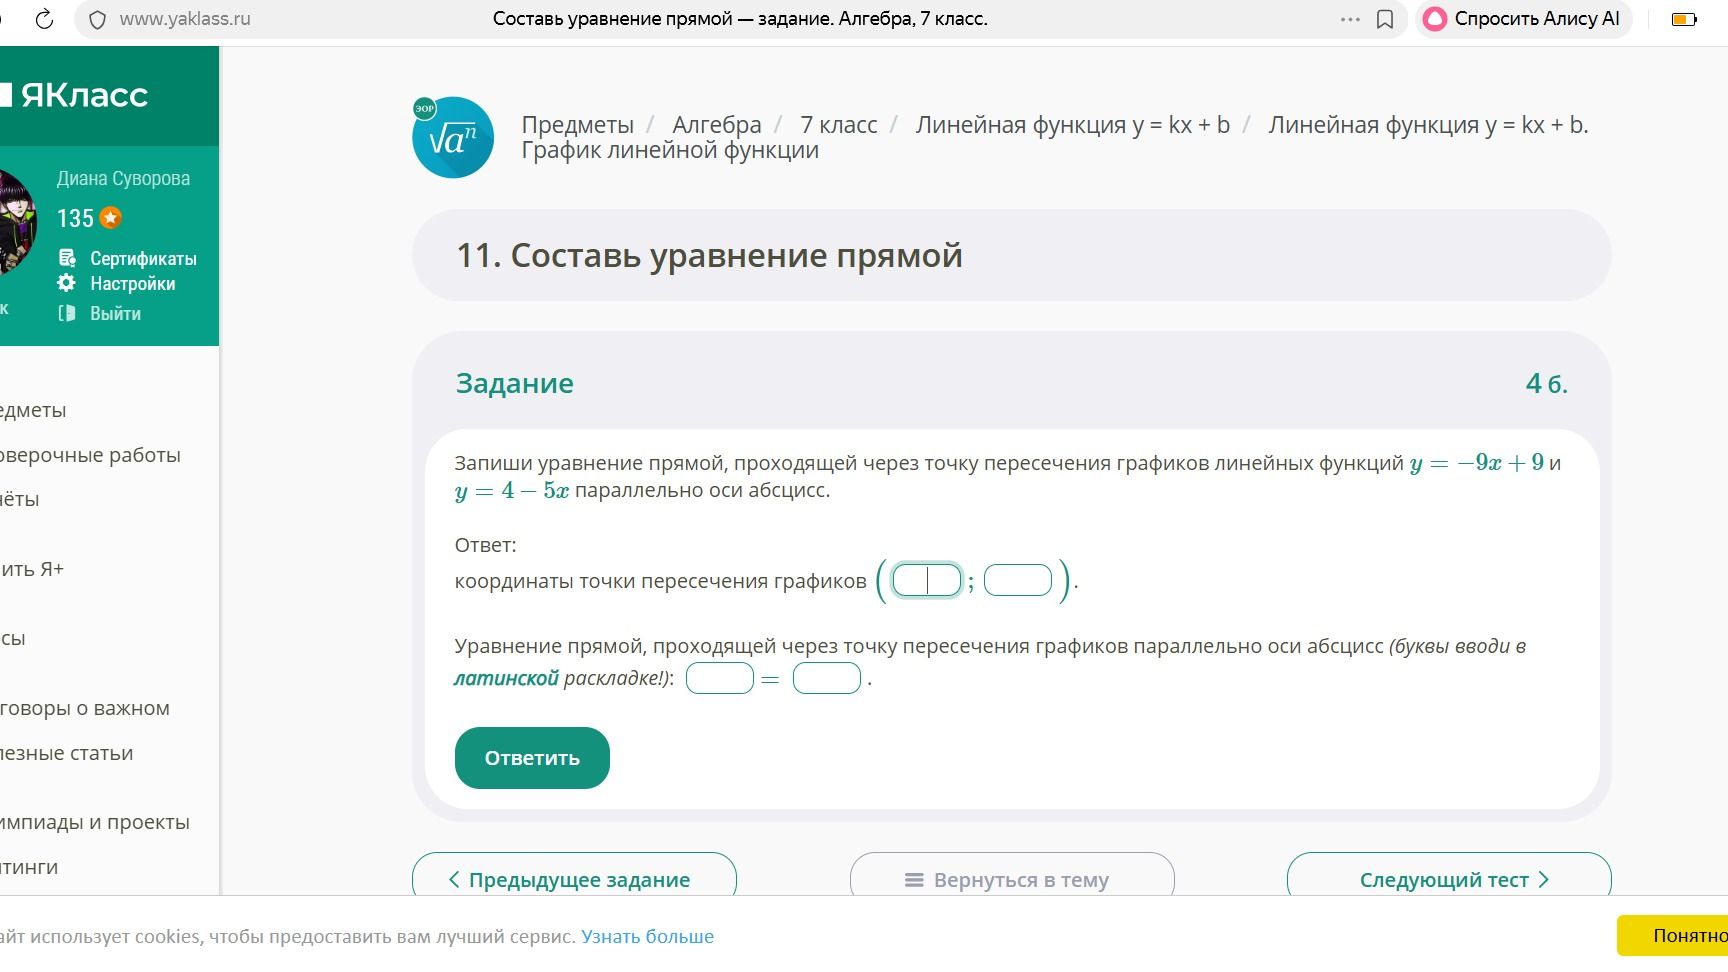Open График линейной функции breadcrumb
This screenshot has width=1728, height=972.
[670, 150]
